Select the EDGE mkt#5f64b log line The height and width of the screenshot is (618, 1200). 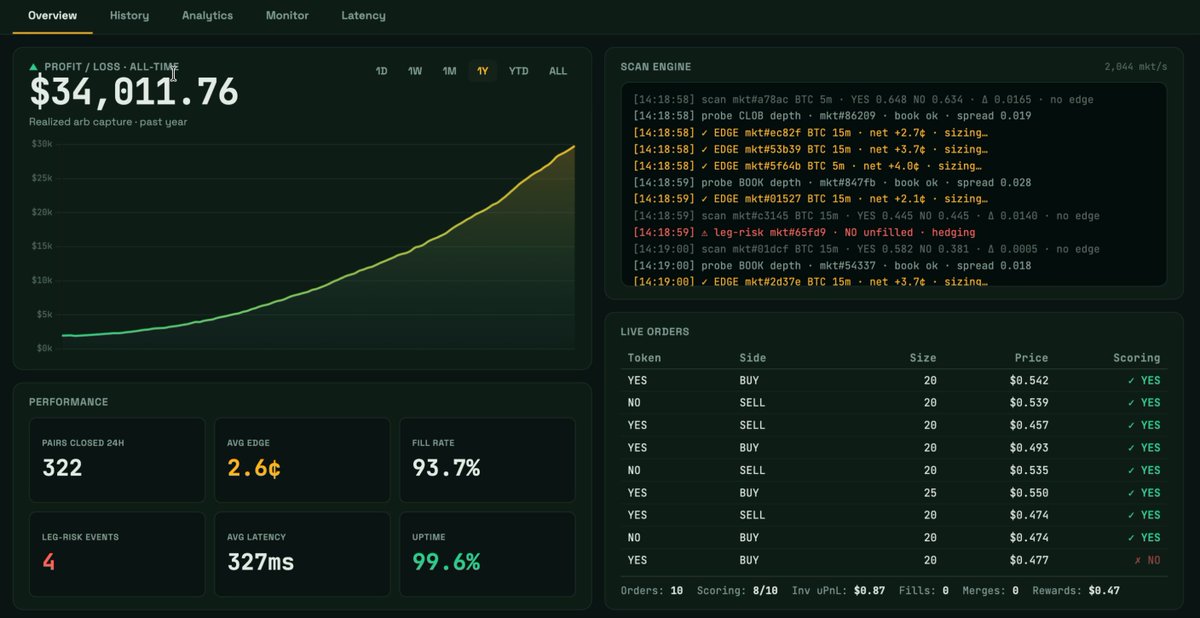point(807,166)
